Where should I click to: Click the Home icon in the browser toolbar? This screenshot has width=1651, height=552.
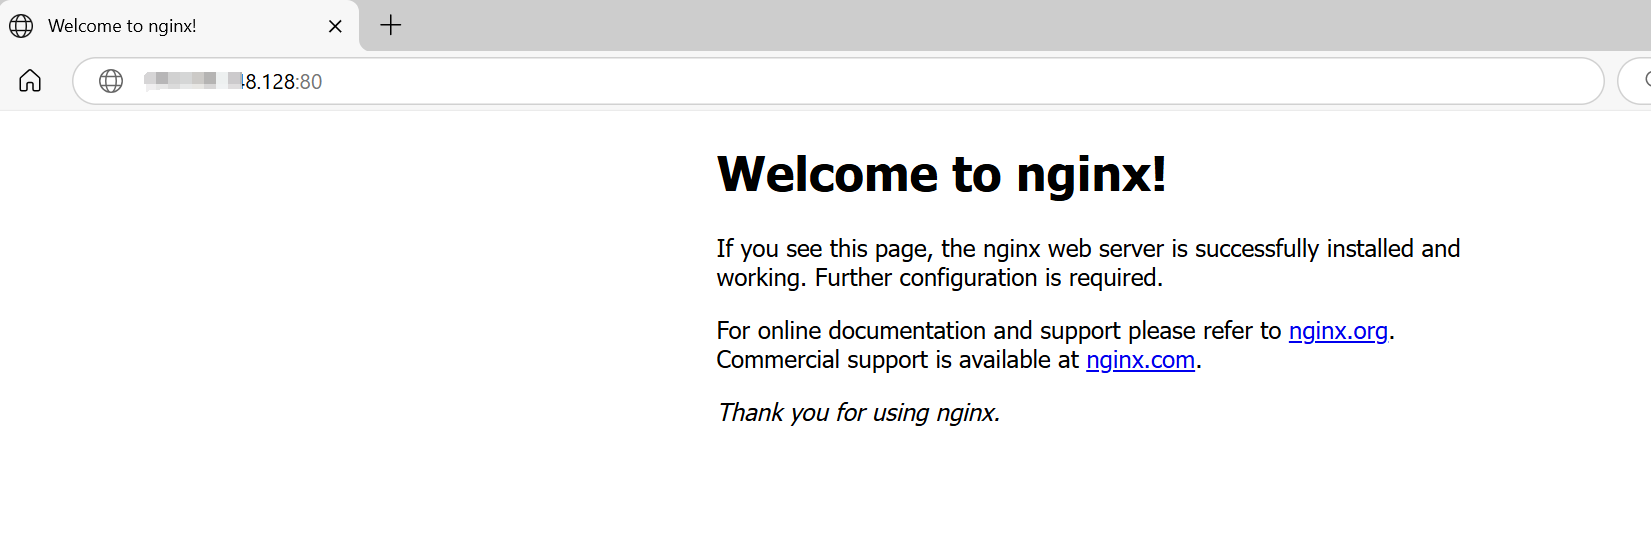point(30,81)
